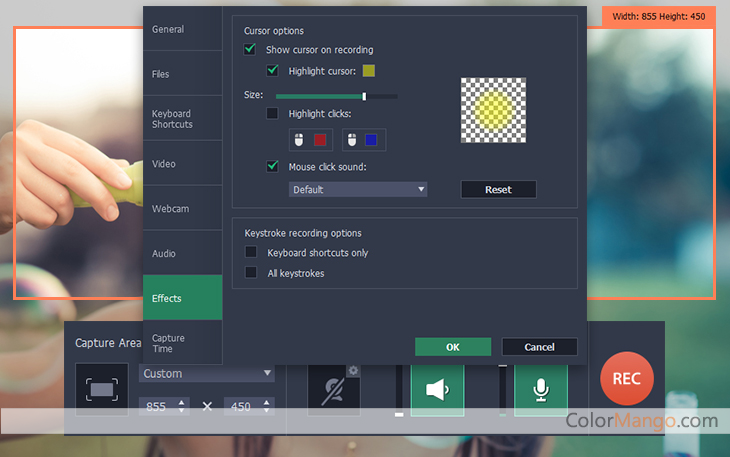The image size is (730, 457).
Task: Toggle the system audio speaker icon
Action: click(437, 389)
